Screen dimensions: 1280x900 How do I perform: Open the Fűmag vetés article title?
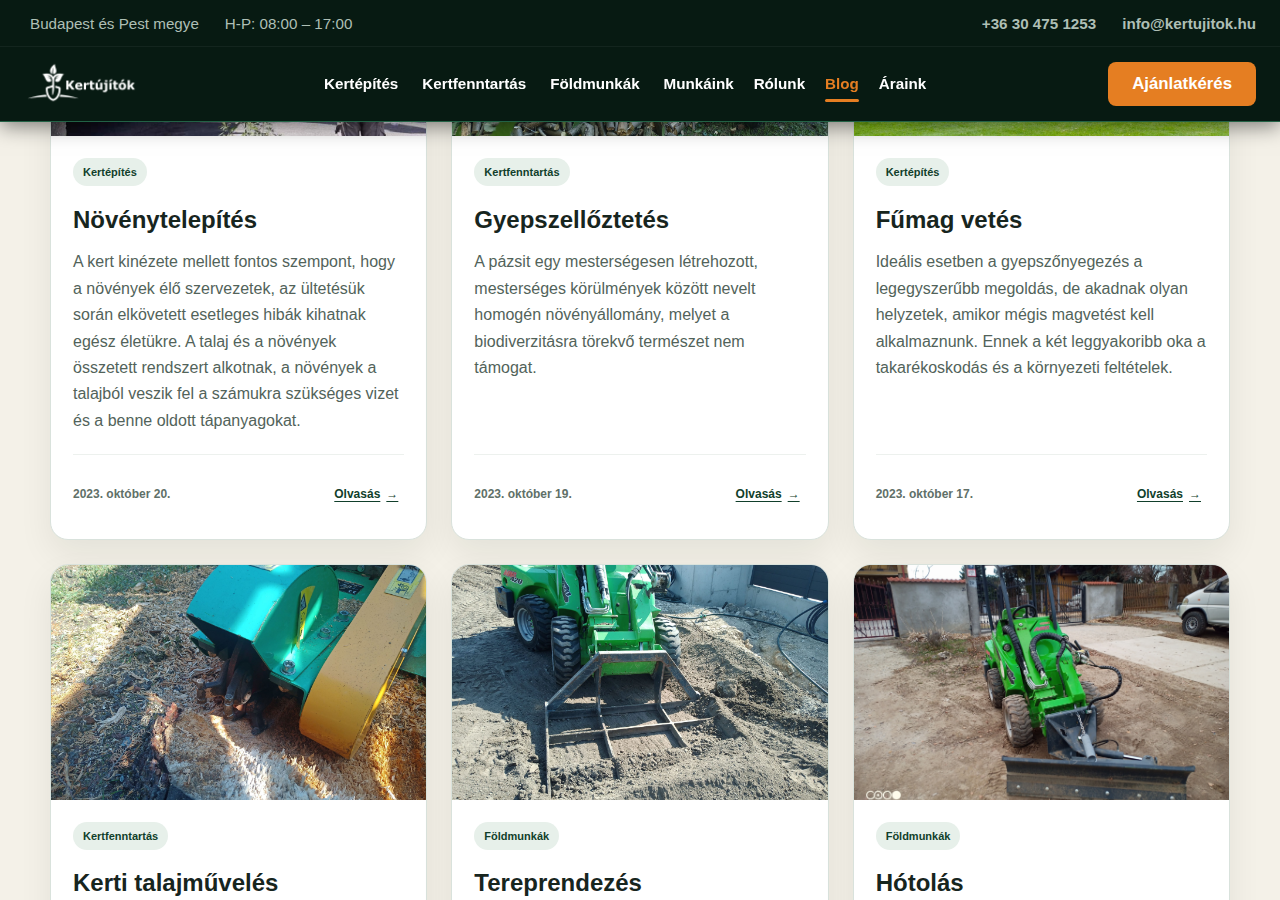click(x=949, y=220)
